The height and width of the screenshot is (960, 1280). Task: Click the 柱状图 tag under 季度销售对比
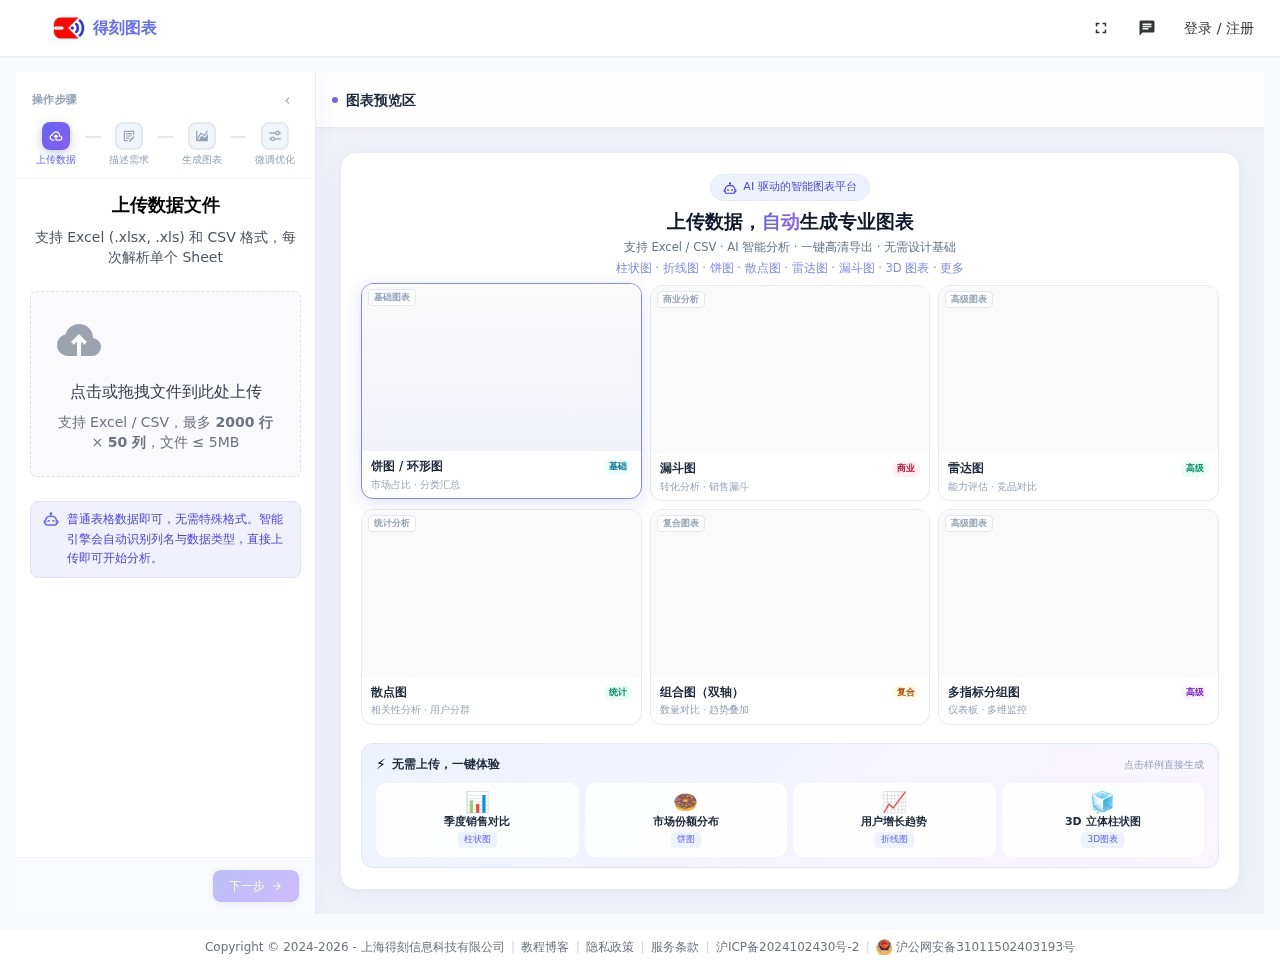point(477,839)
